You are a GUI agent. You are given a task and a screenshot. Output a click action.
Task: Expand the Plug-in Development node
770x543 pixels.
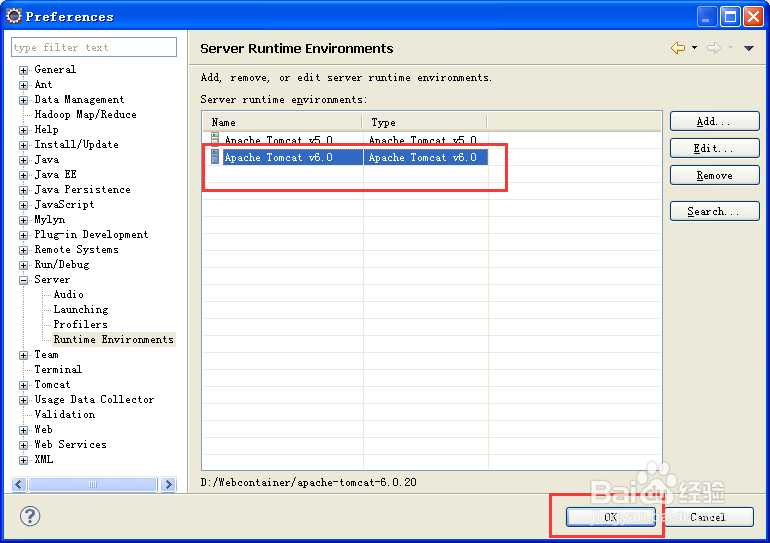24,235
